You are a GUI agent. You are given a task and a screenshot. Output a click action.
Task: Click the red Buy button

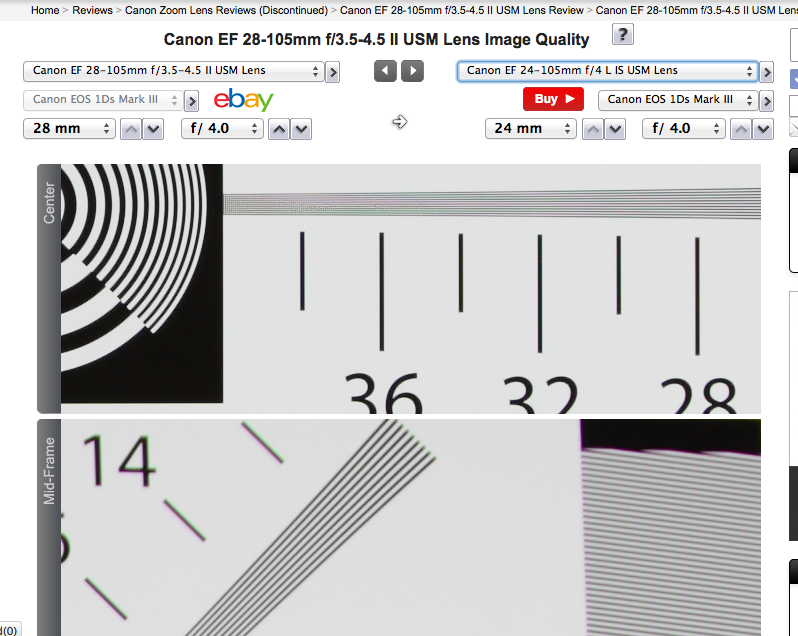(552, 99)
